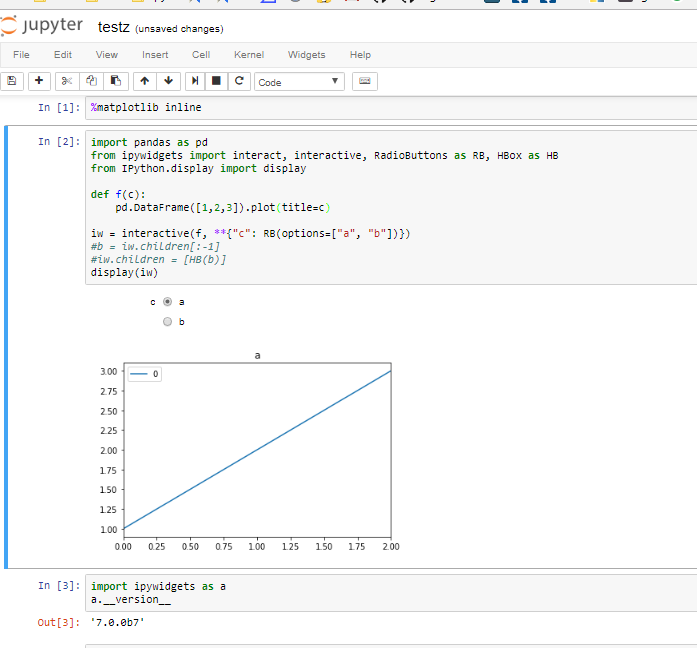Click the In [2]: prompt
The image size is (697, 648).
(59, 142)
